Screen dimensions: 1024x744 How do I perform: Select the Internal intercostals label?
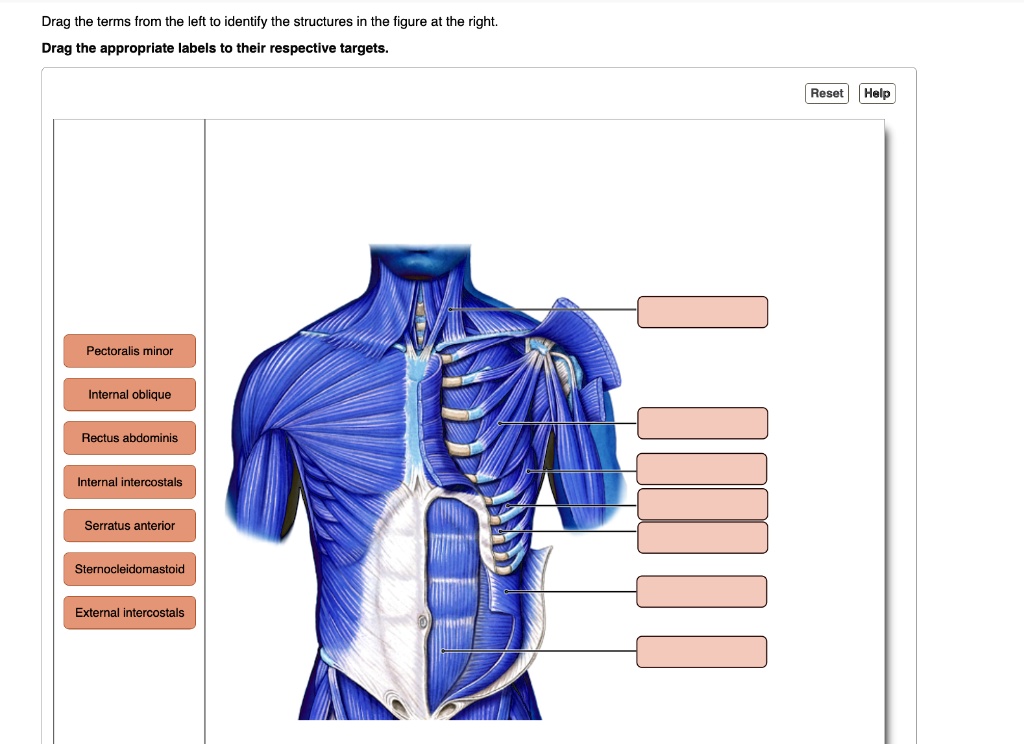coord(129,481)
